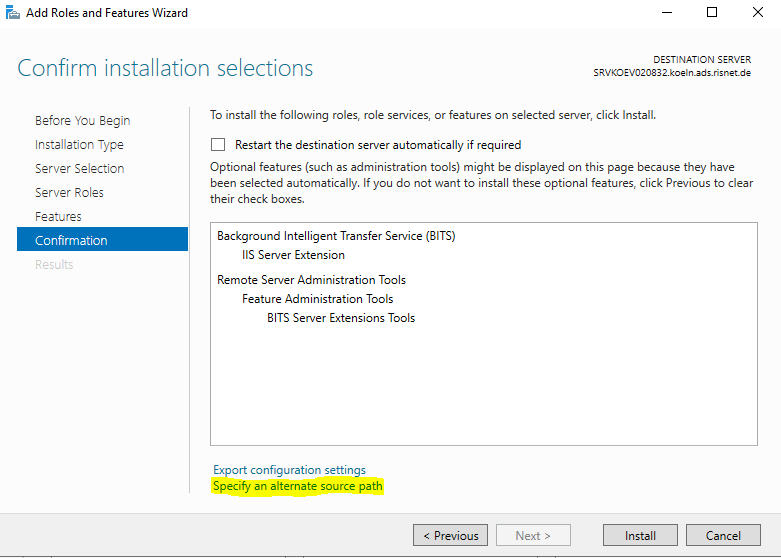
Task: Select Remote Server Administration Tools entry
Action: coord(311,279)
